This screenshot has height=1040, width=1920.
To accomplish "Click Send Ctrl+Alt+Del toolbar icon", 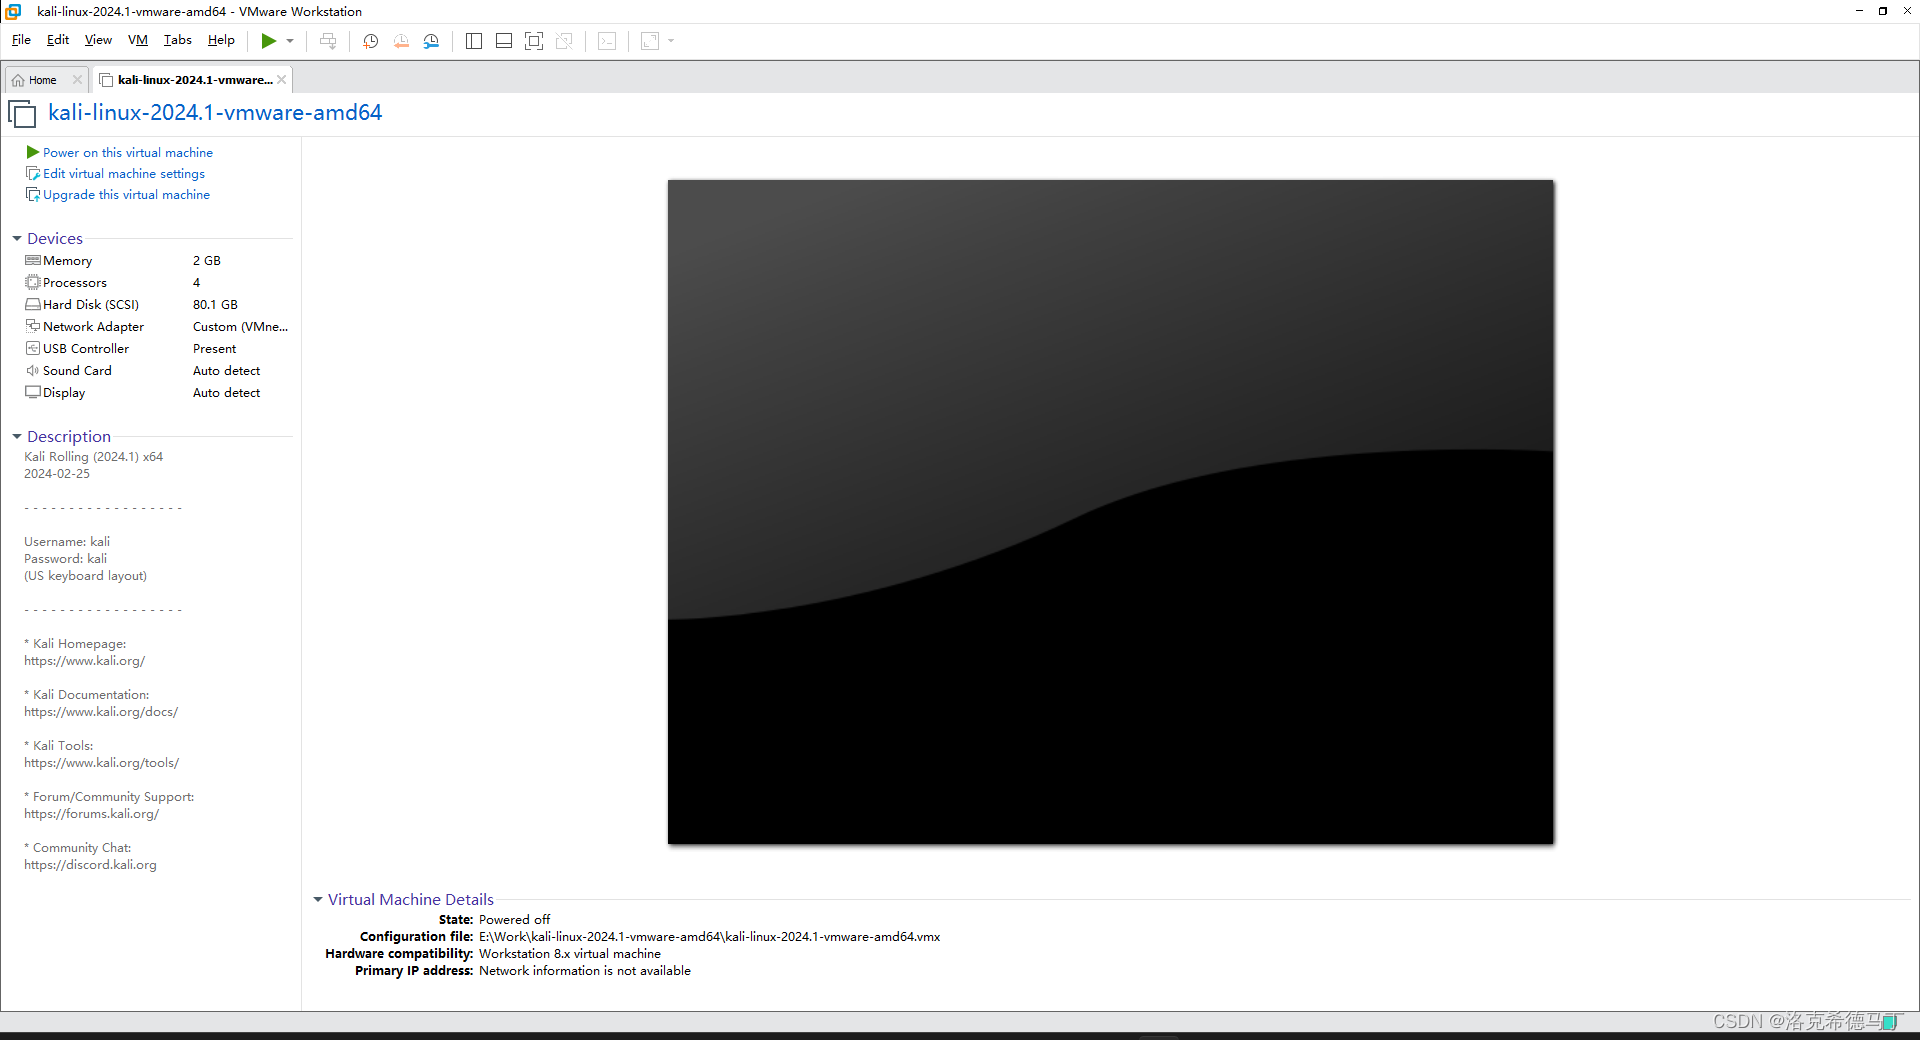I will 328,41.
